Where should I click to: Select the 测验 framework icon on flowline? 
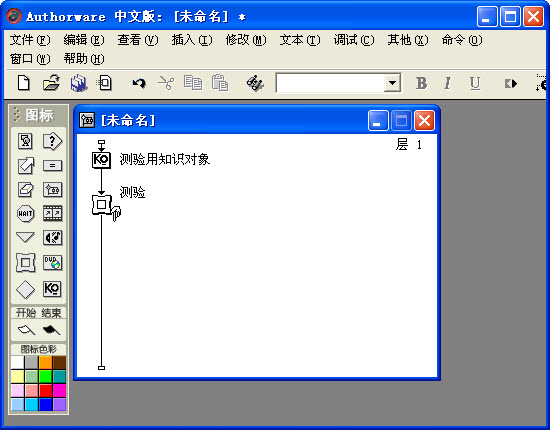click(x=102, y=204)
